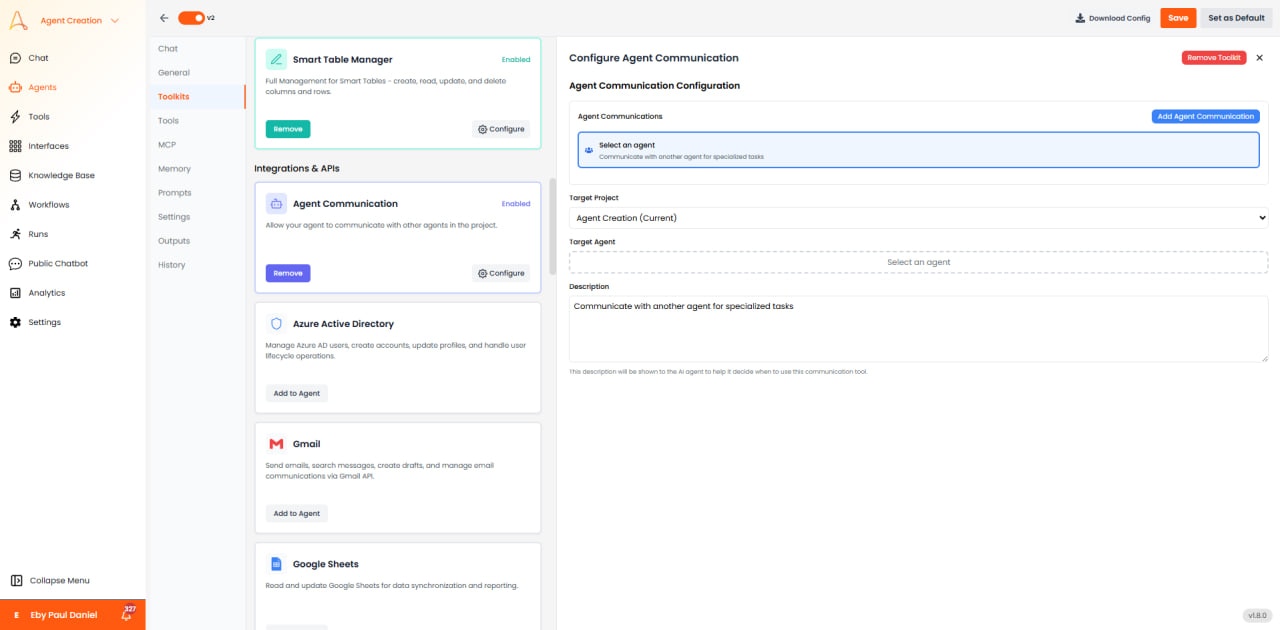
Task: Open Configure on the Agent Communication toolkit
Action: (500, 272)
